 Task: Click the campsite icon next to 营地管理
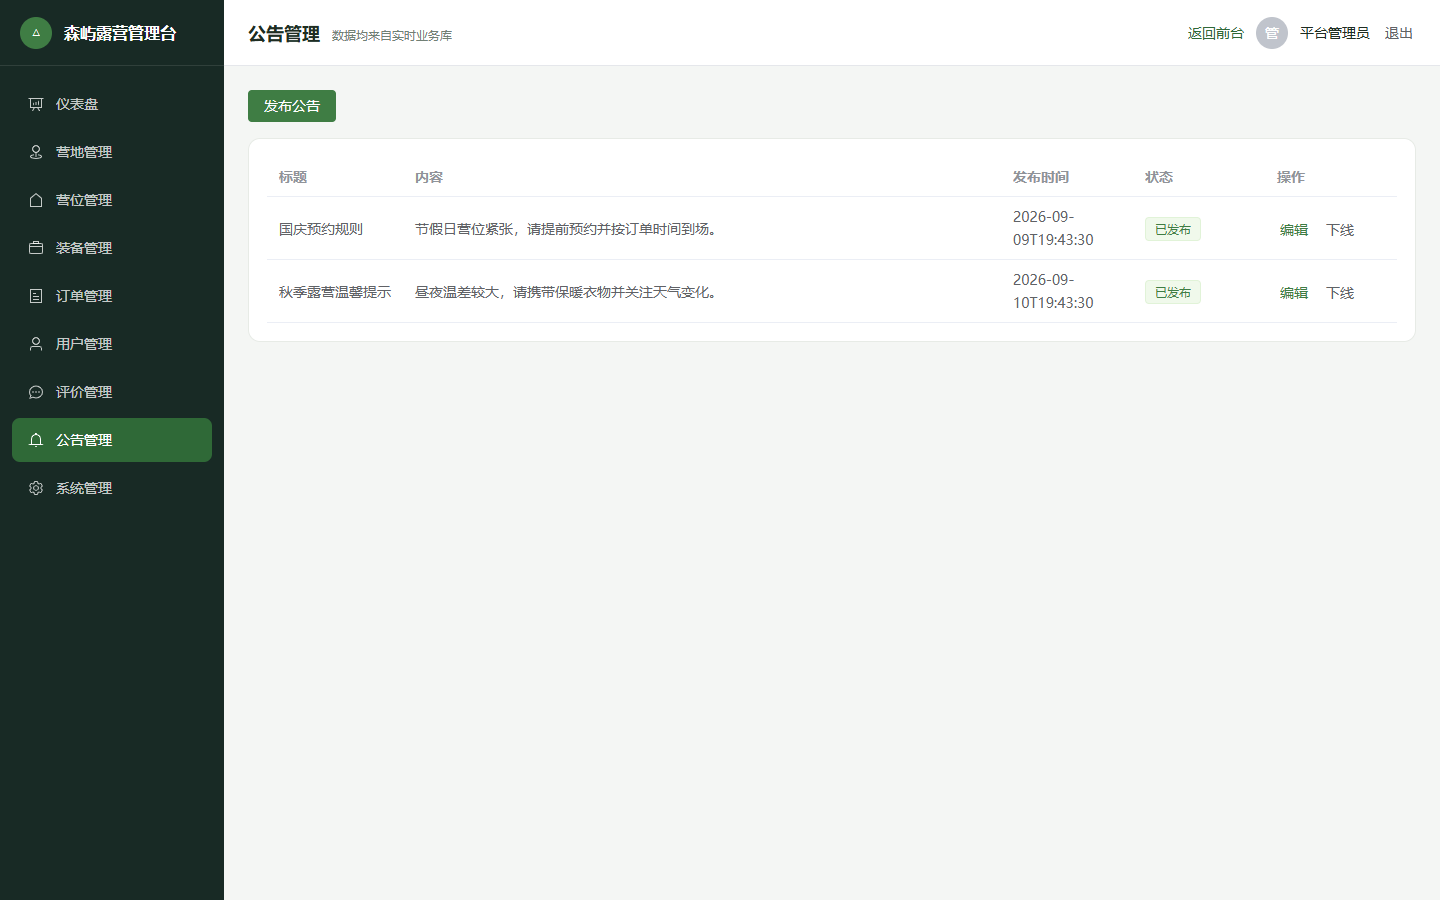click(x=36, y=152)
